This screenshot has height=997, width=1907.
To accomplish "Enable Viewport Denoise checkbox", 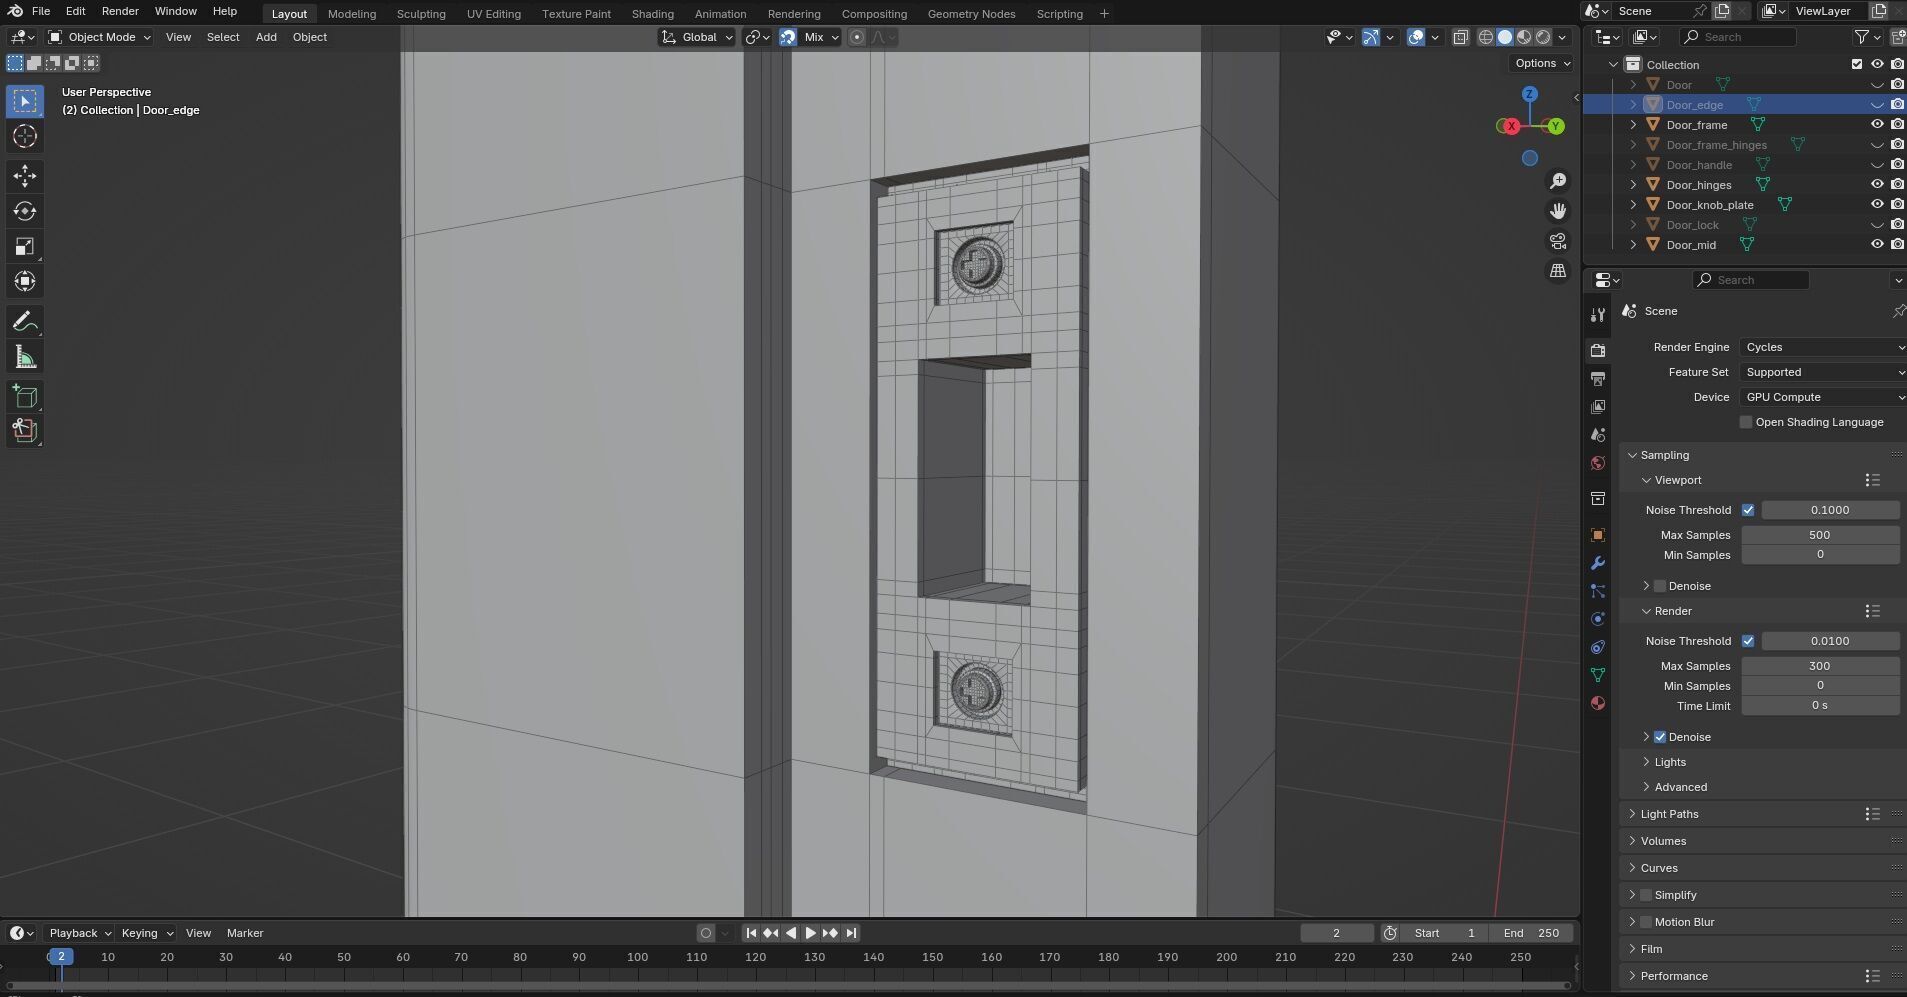I will (x=1660, y=586).
